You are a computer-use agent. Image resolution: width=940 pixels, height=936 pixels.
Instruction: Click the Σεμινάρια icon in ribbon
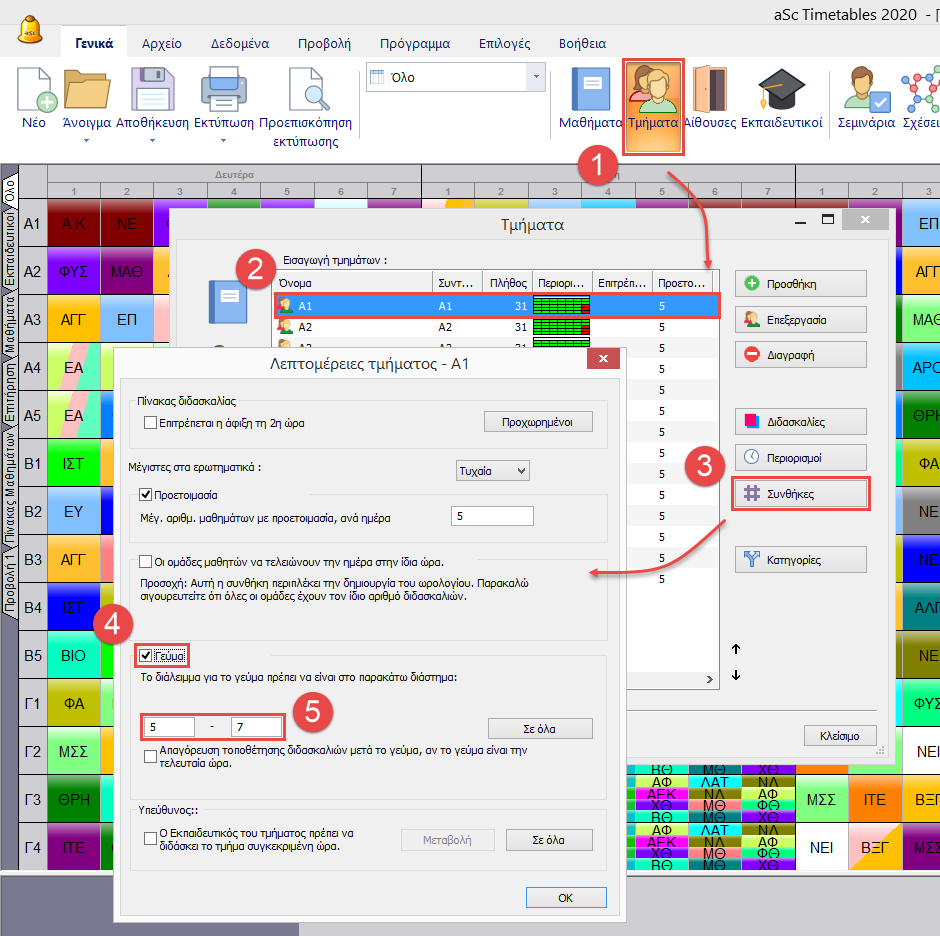click(866, 90)
